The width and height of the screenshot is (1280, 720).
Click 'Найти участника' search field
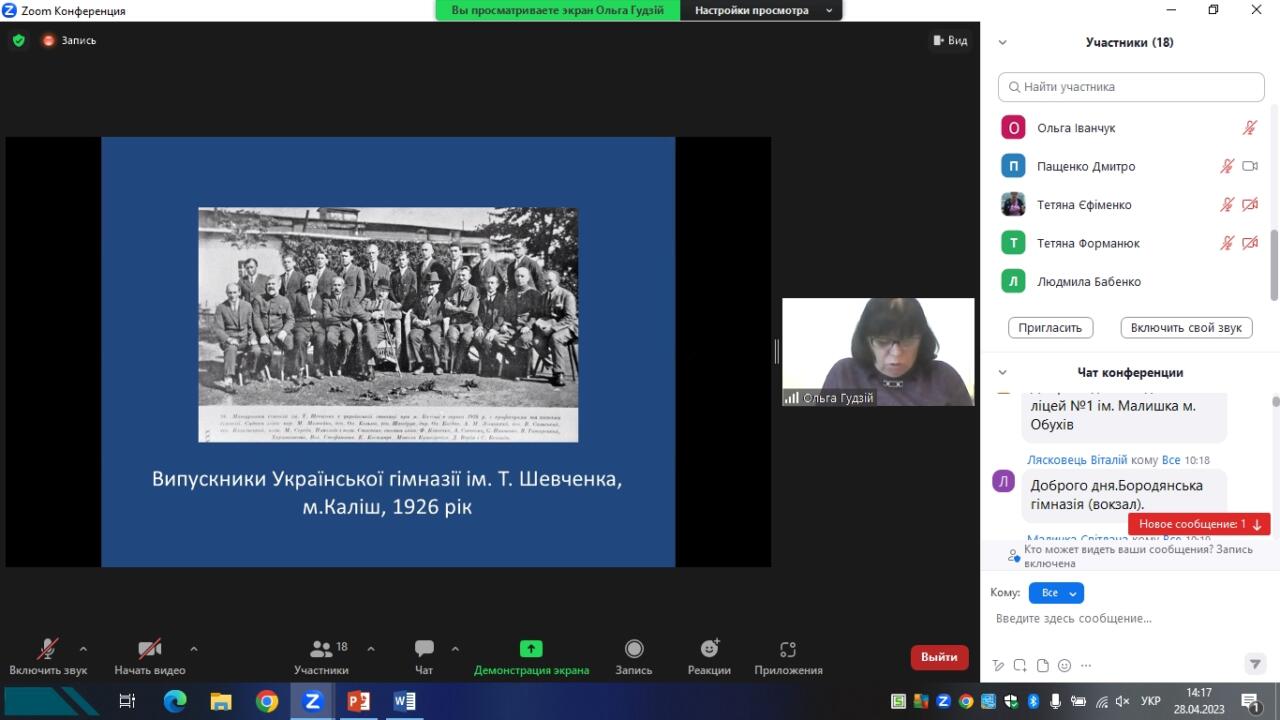click(x=1131, y=87)
